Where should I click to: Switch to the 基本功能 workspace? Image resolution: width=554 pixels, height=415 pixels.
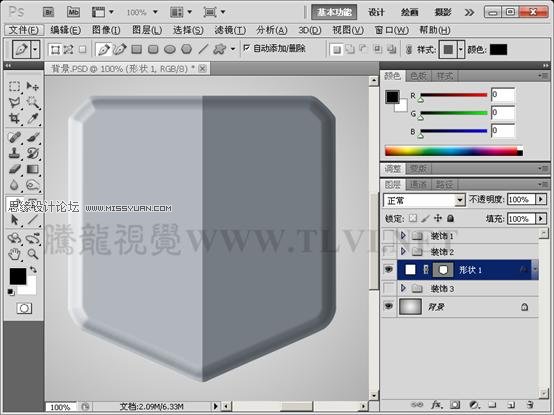pos(334,12)
